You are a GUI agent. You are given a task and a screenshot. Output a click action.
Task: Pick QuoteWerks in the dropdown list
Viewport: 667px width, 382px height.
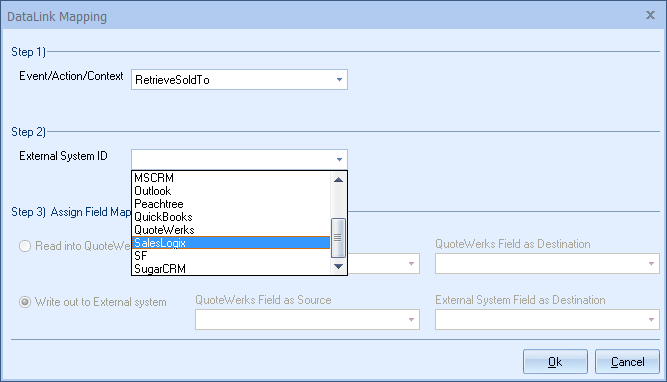[231, 230]
